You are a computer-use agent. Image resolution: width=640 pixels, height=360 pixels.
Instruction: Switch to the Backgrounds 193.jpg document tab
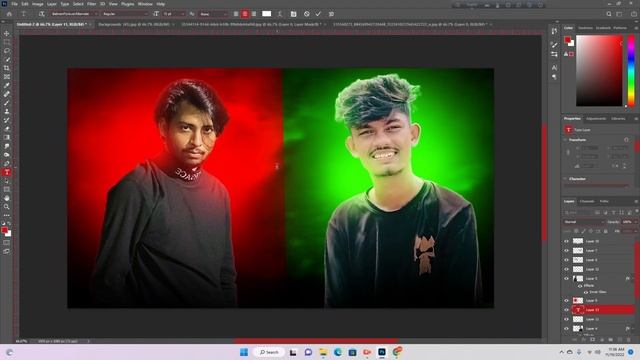[x=133, y=24]
